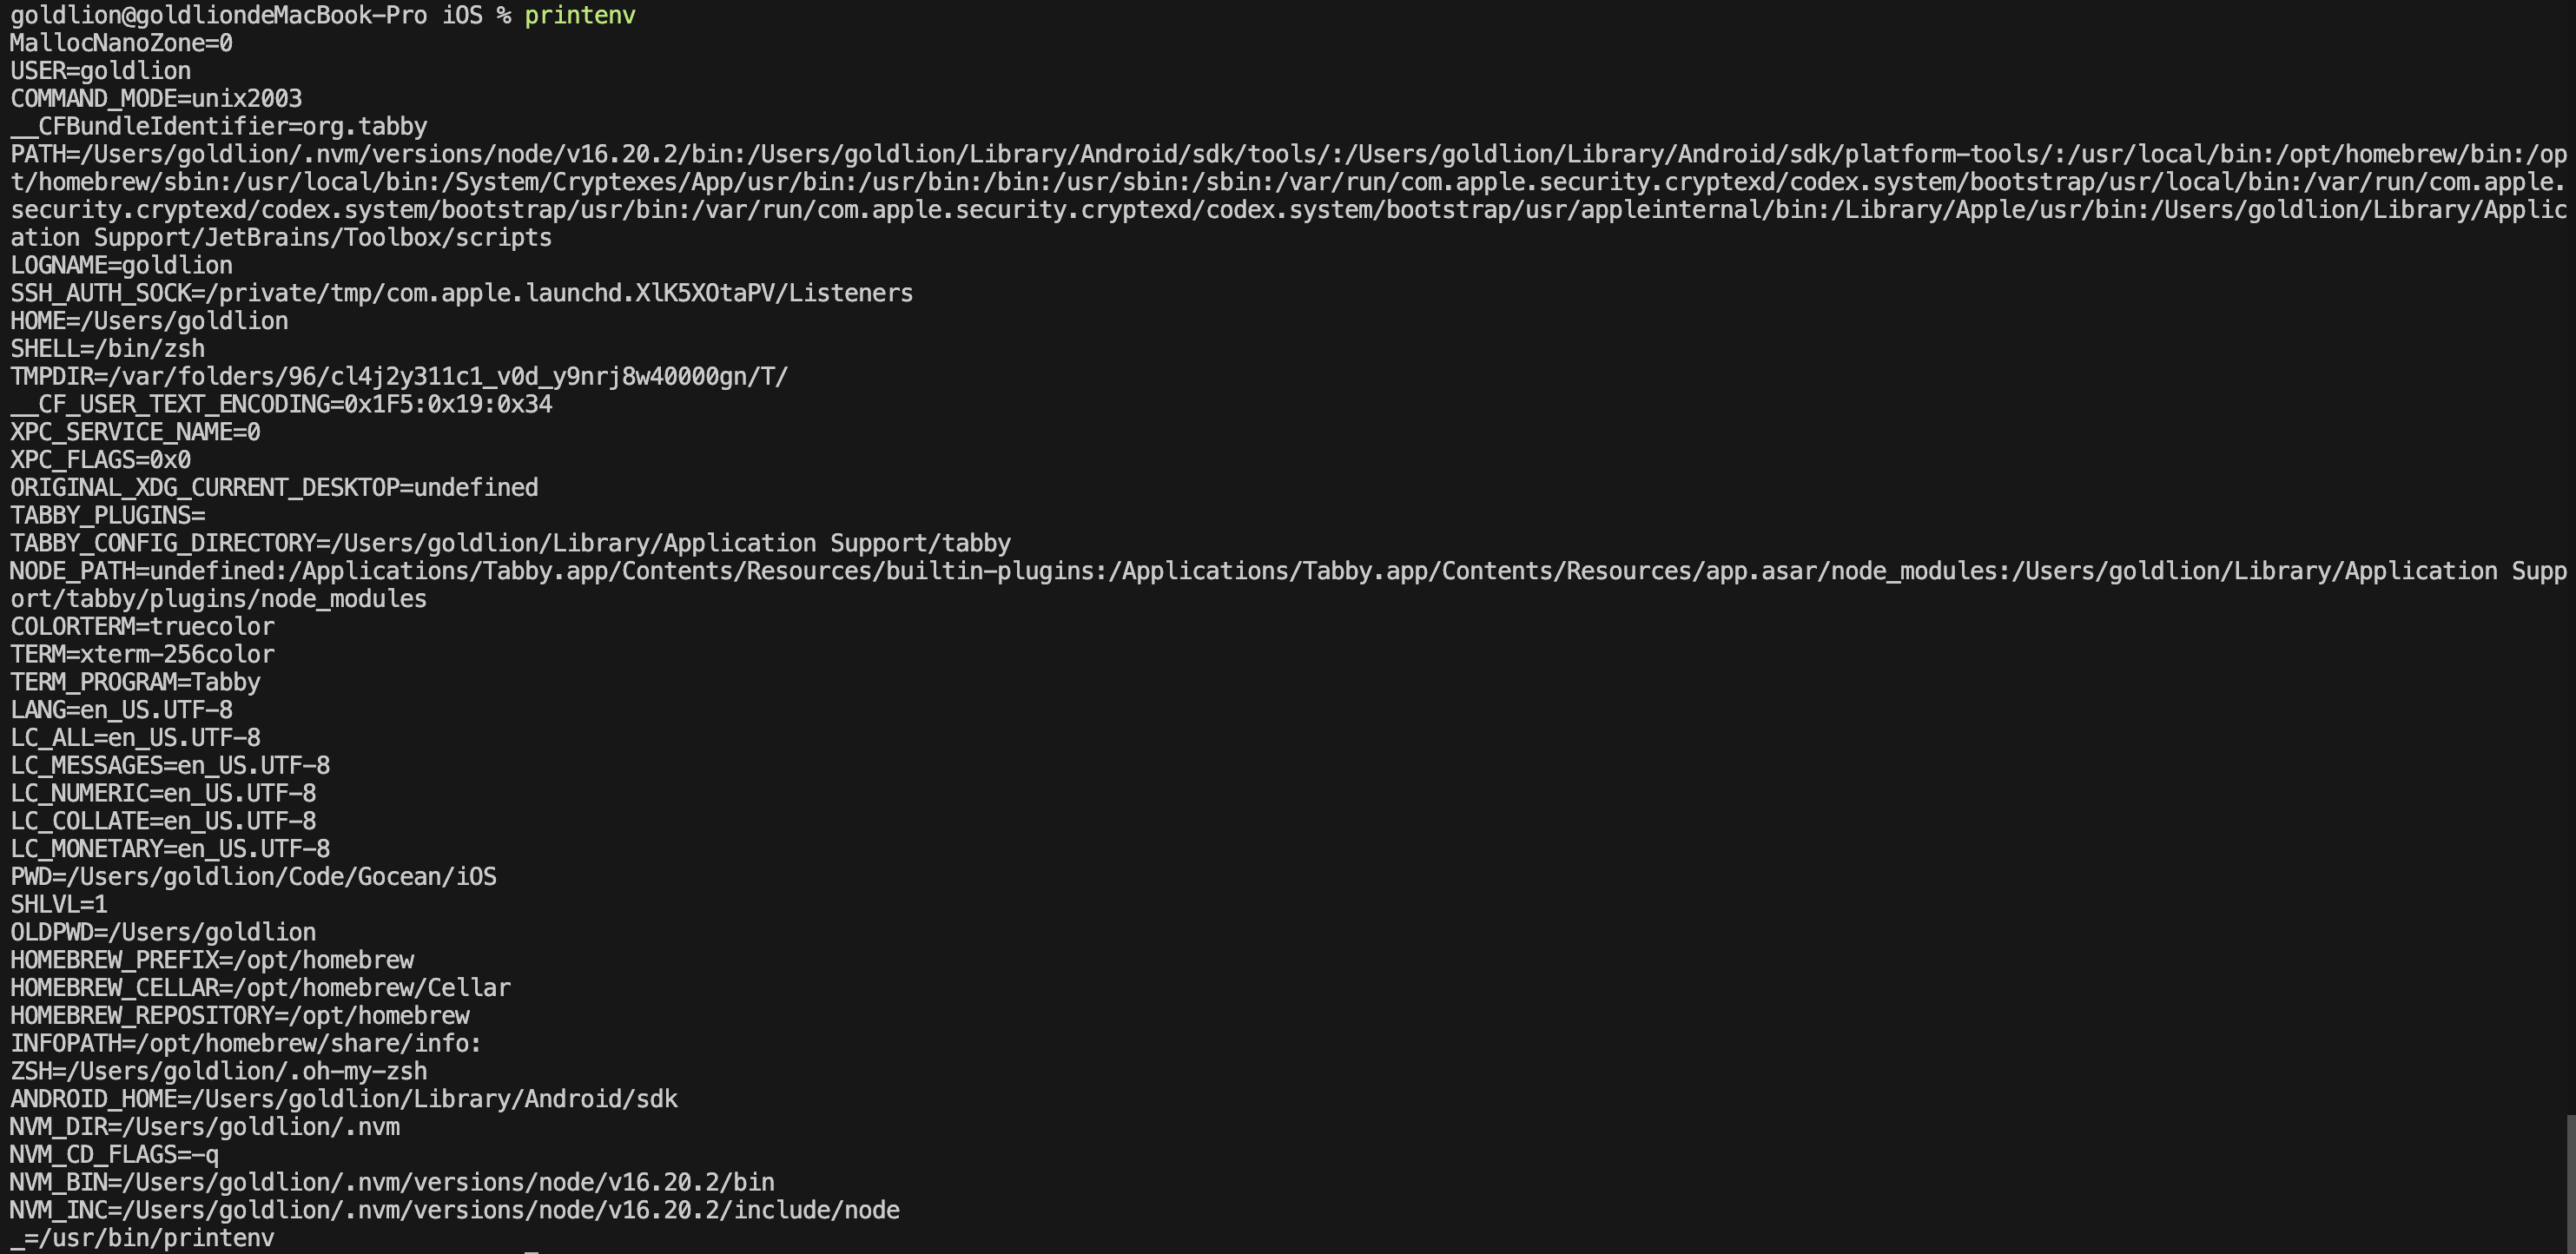Click the printenv command at the prompt
This screenshot has width=2576, height=1254.
click(580, 16)
